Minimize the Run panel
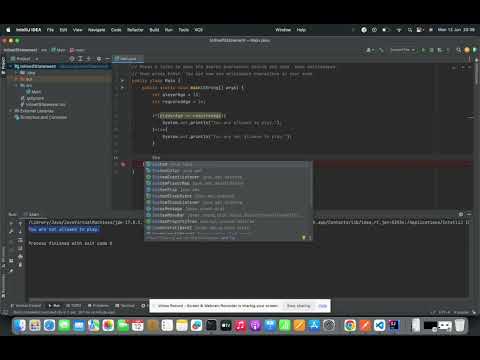The width and height of the screenshot is (480, 360). tap(469, 214)
